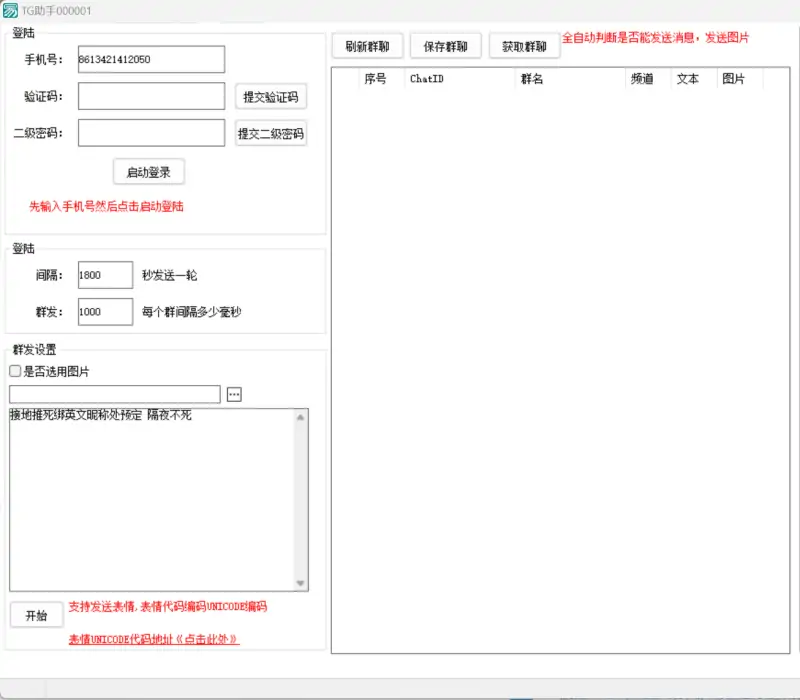The width and height of the screenshot is (800, 700).
Task: Click the message box scroll up arrow
Action: (301, 418)
